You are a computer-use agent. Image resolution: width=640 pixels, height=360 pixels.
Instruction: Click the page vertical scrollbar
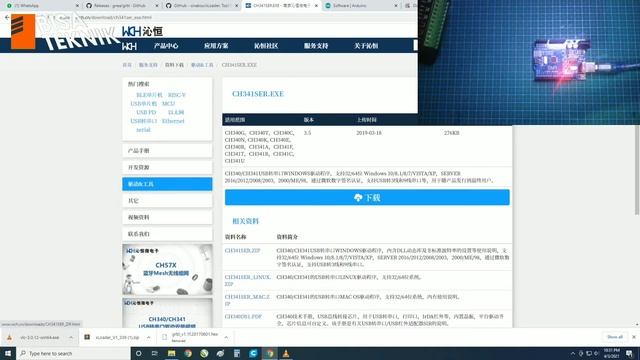point(637,169)
